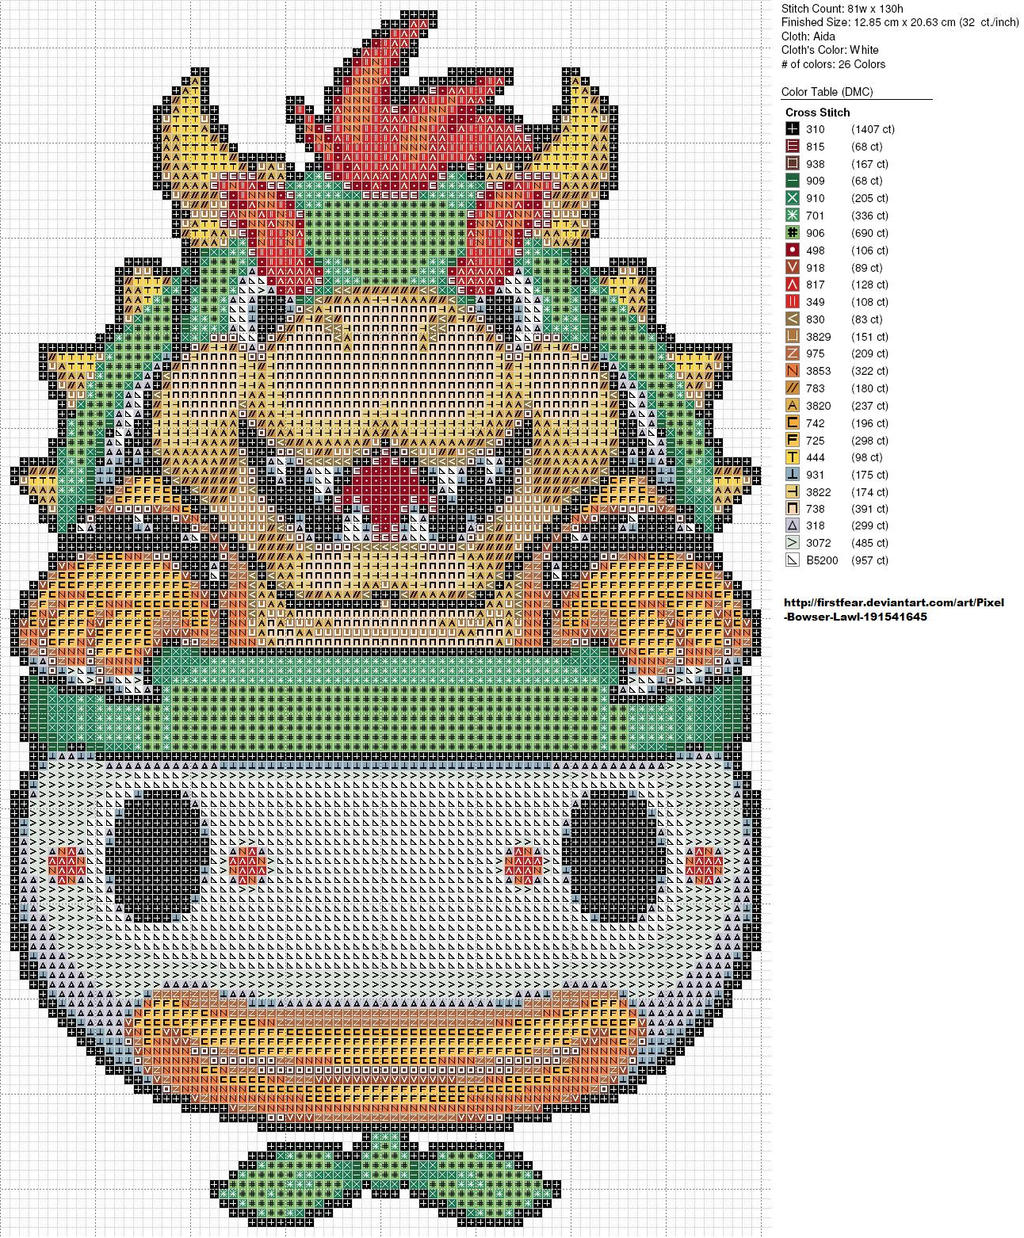The image size is (1024, 1238).
Task: Choose the 830 olive-brown swatch
Action: 792,319
